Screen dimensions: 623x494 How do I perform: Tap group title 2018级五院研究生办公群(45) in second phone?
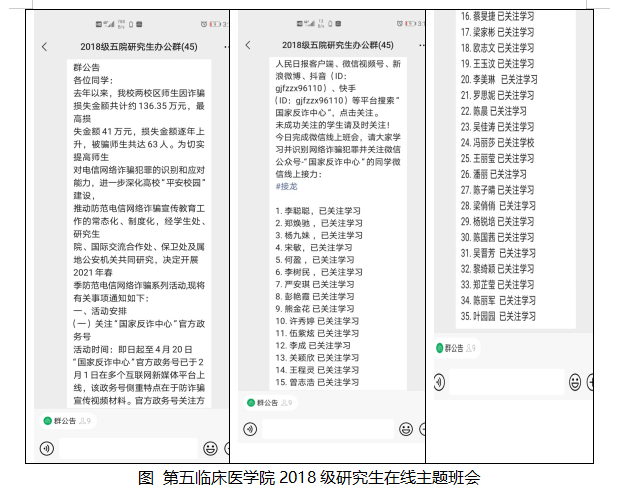[338, 45]
